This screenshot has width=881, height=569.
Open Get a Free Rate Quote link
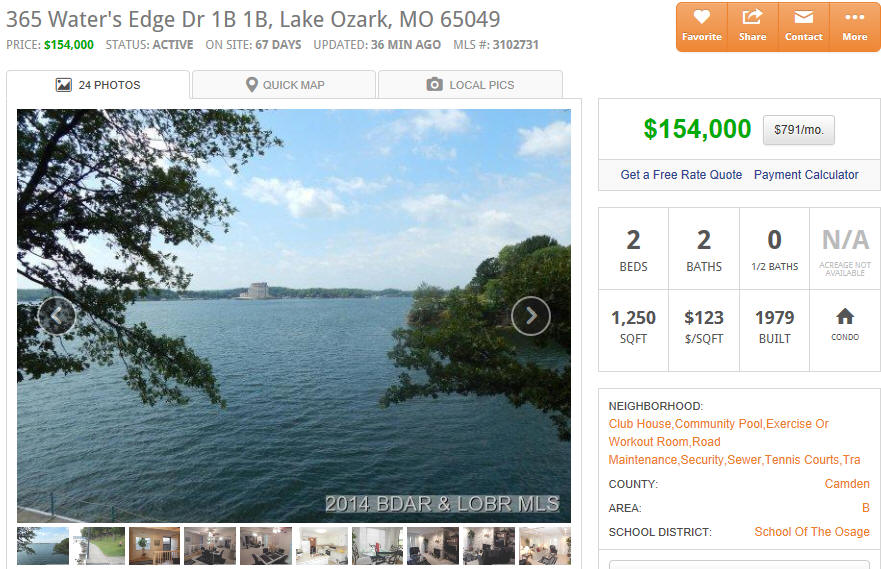[681, 175]
